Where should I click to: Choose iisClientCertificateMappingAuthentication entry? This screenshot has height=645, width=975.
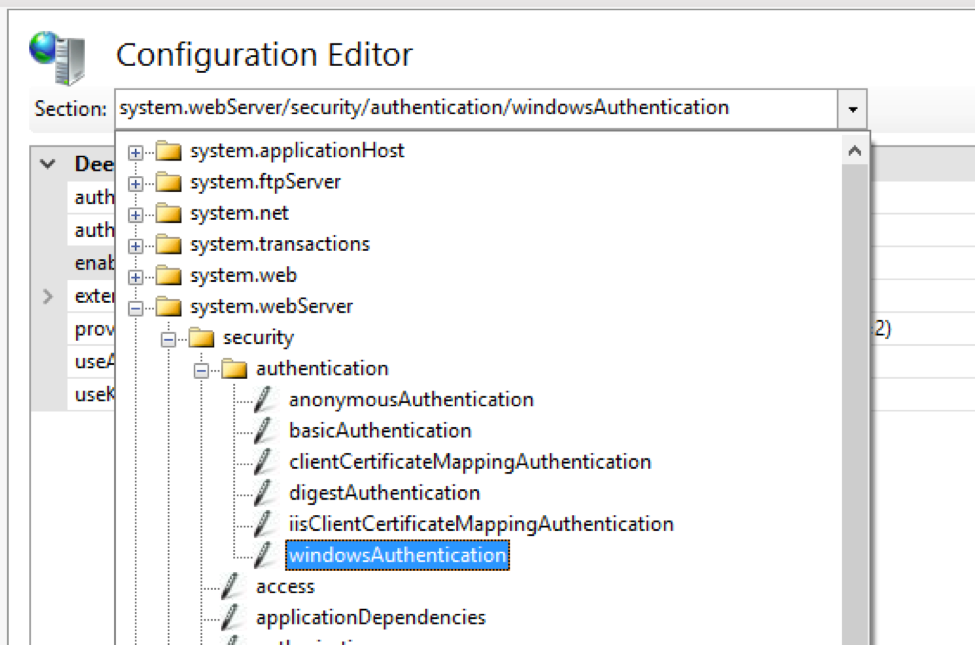tap(481, 524)
